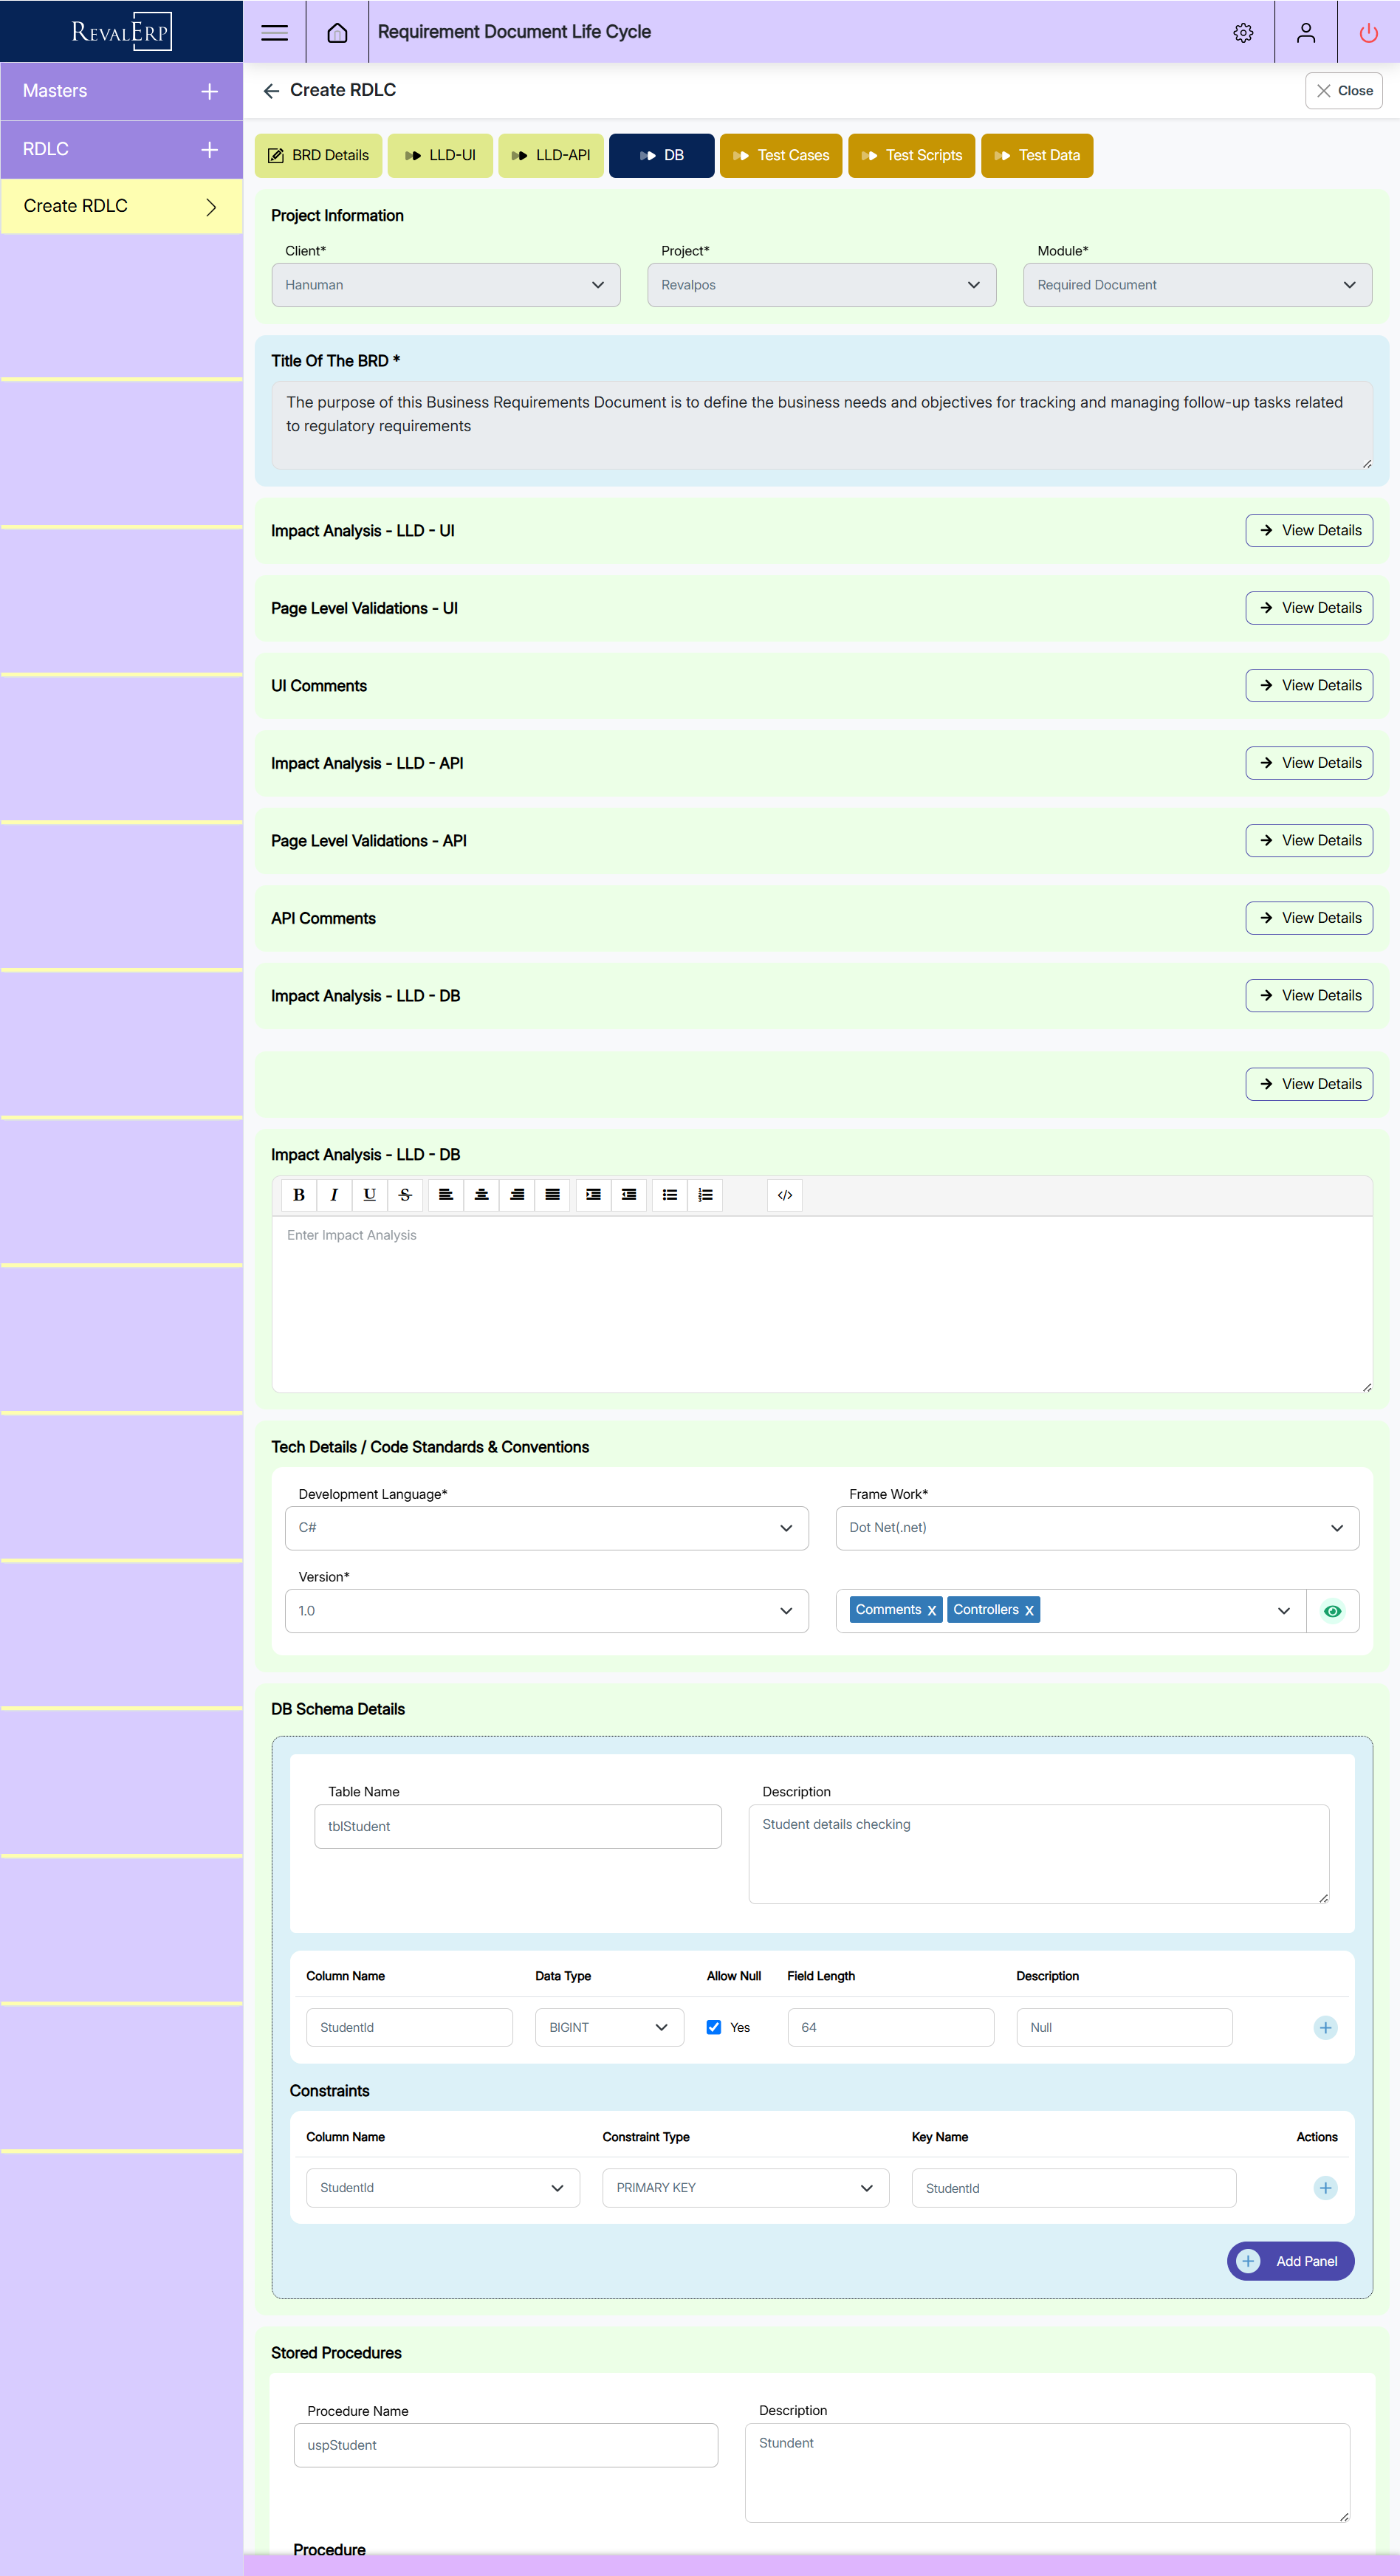Open code view in the editor toolbar
This screenshot has height=2576, width=1400.
pos(785,1195)
